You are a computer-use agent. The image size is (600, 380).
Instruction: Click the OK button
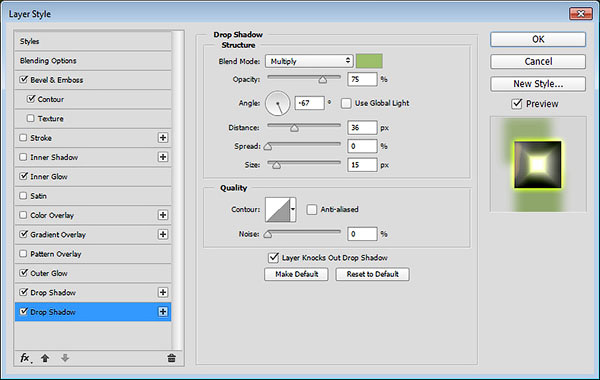click(x=538, y=39)
